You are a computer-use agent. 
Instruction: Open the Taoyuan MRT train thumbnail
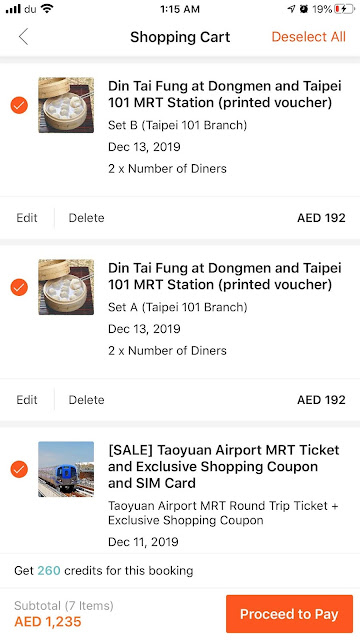pos(66,469)
